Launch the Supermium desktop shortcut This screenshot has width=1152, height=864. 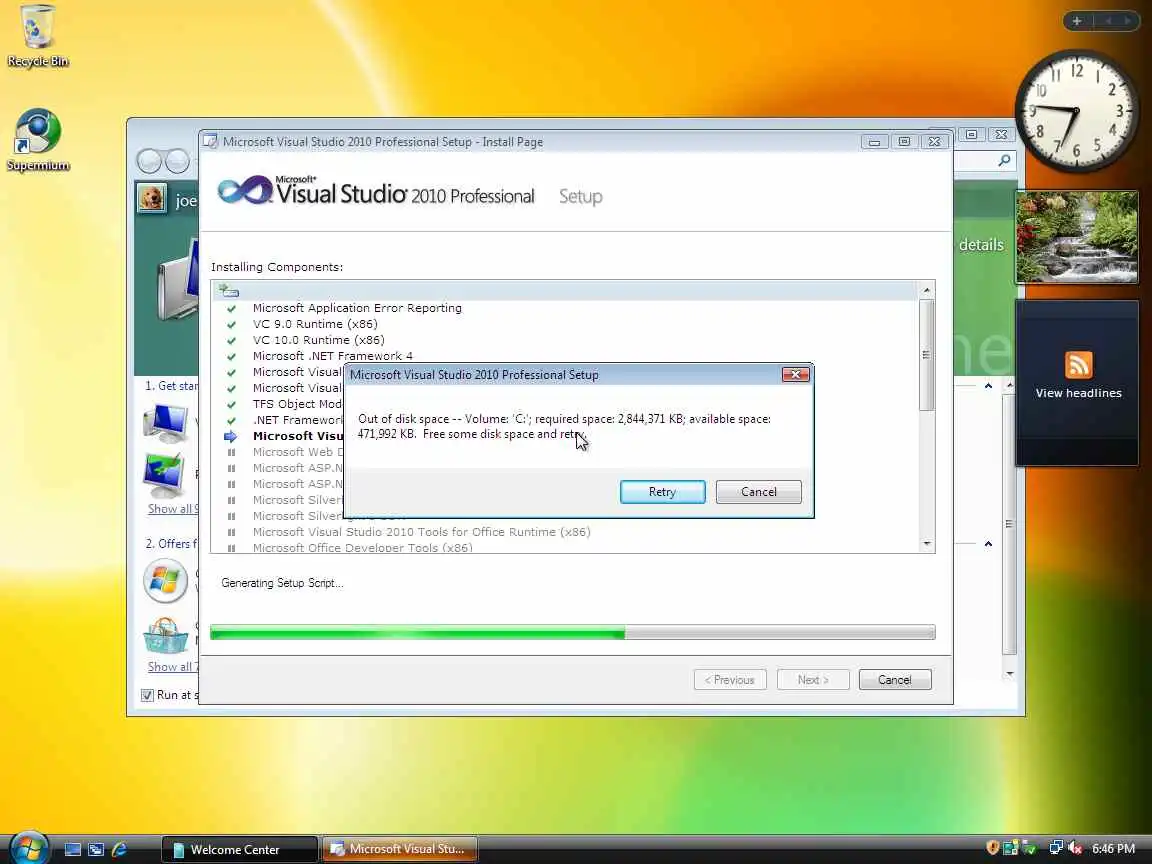coord(38,140)
